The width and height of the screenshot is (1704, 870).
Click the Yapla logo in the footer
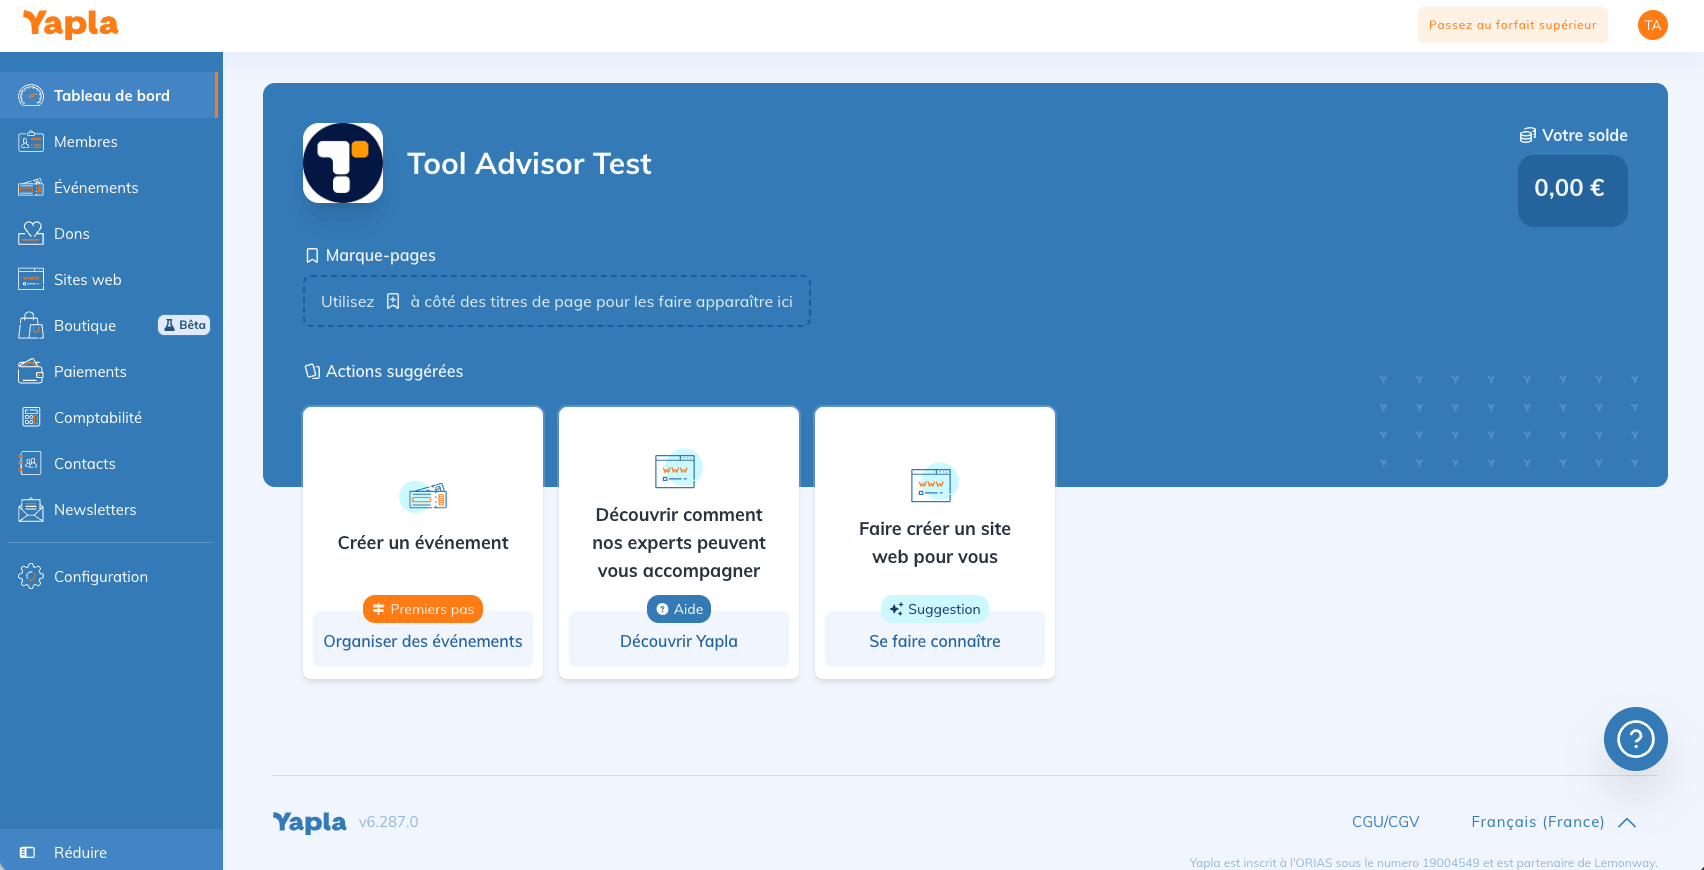point(309,822)
